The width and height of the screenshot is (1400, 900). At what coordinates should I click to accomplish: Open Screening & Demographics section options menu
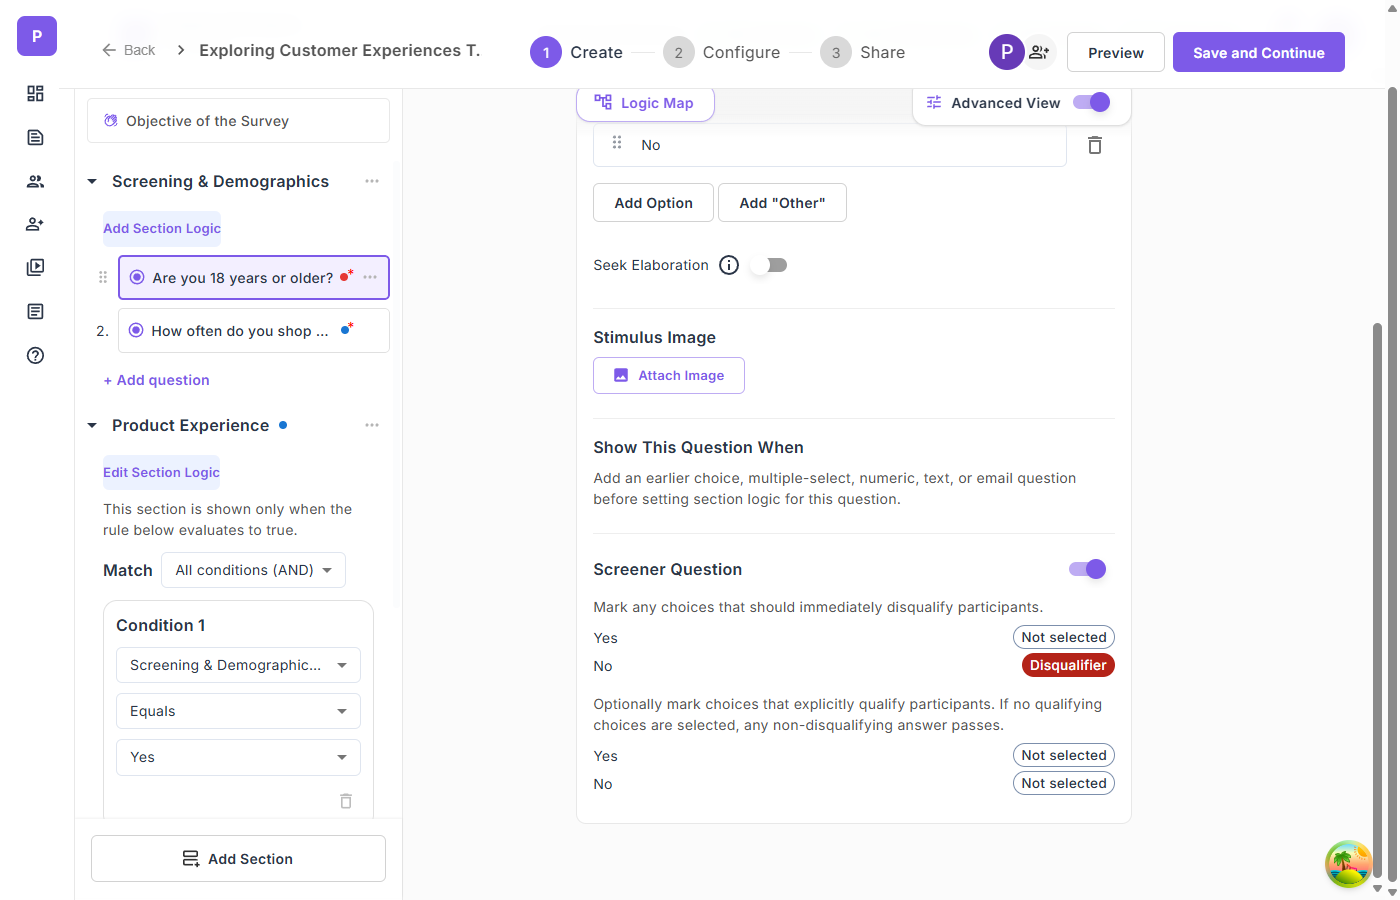[372, 181]
